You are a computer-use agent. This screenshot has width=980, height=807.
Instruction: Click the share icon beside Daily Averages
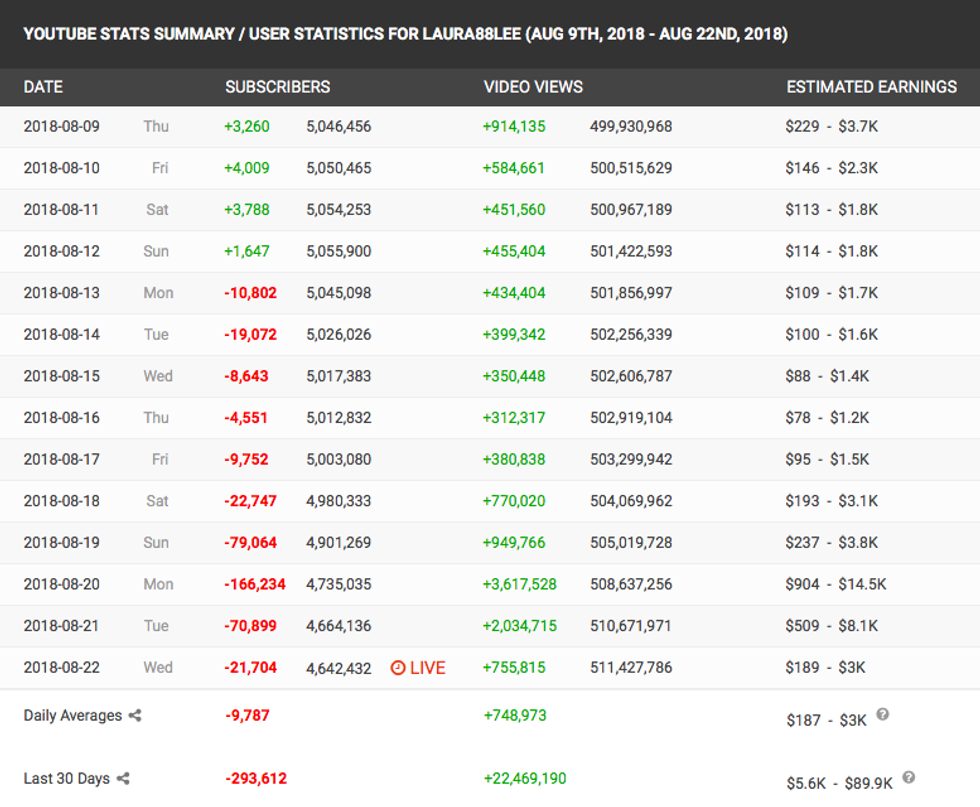point(135,716)
